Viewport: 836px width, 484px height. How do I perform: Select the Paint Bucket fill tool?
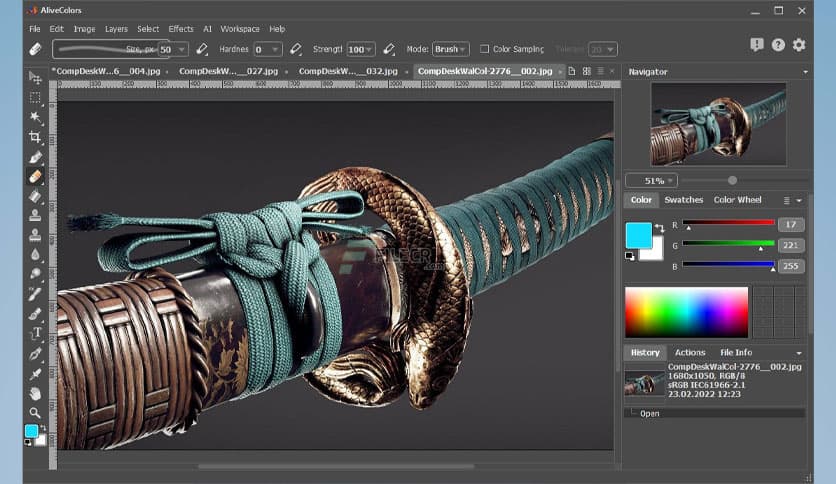(35, 196)
